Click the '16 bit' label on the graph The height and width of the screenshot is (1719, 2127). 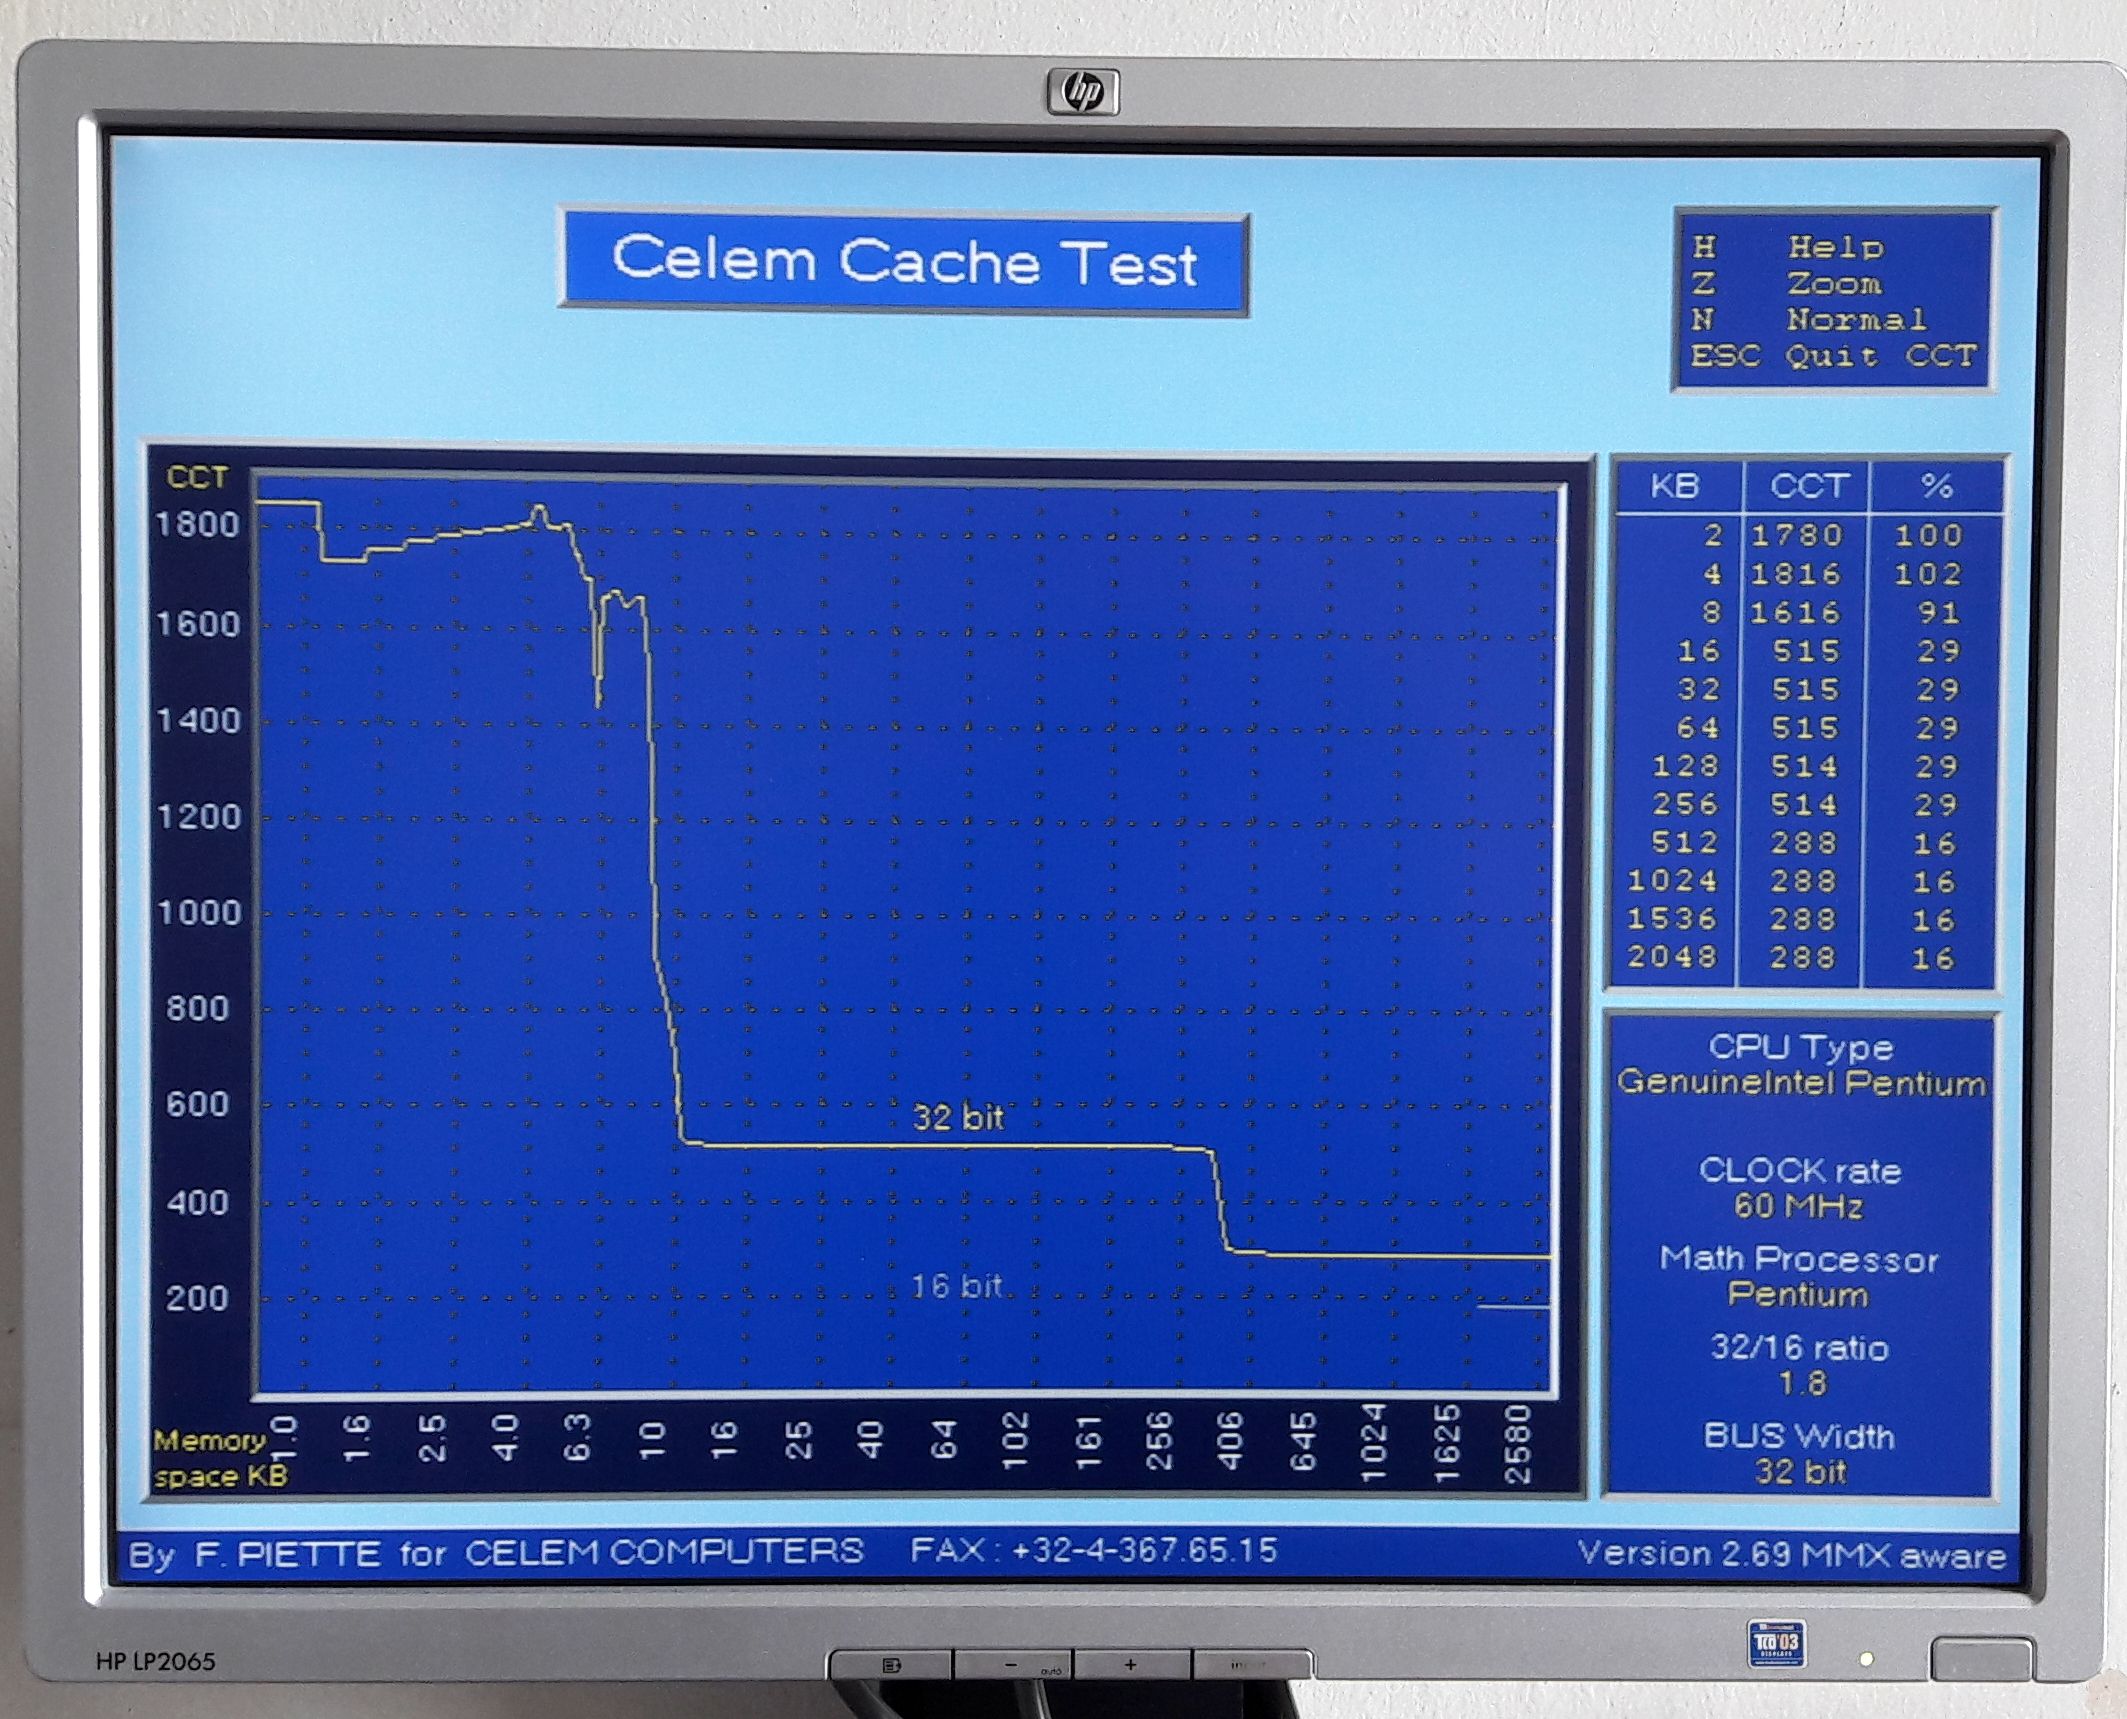pos(956,1286)
